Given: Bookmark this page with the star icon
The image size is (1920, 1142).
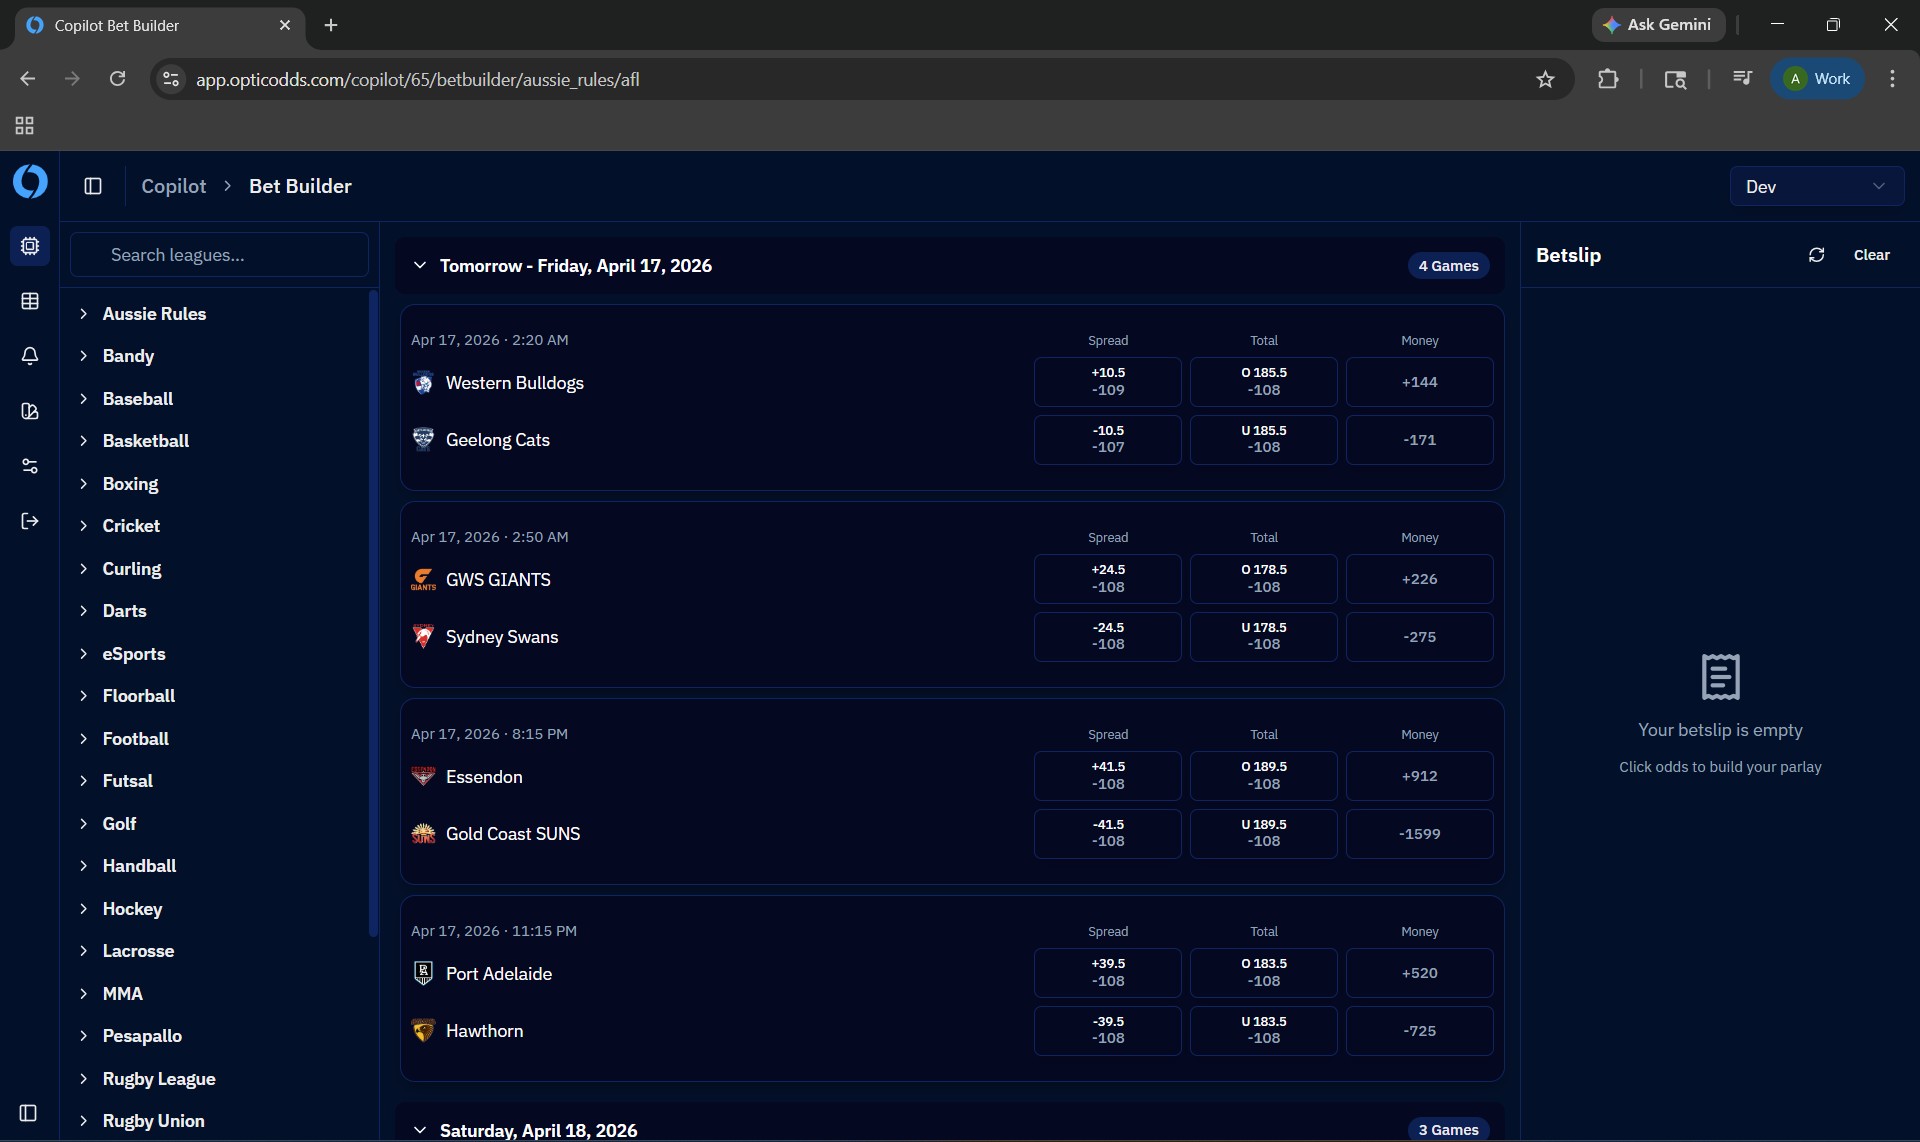Looking at the screenshot, I should (x=1545, y=79).
